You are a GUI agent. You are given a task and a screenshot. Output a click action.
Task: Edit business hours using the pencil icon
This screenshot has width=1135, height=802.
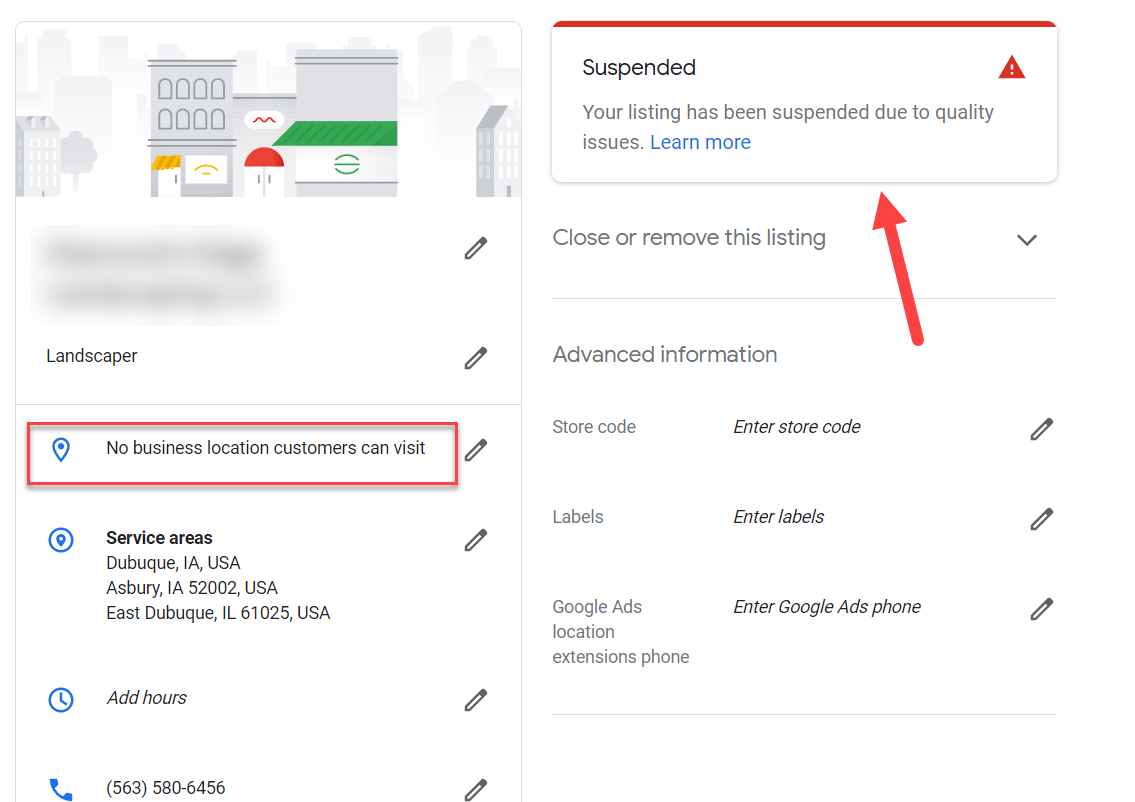[x=476, y=700]
